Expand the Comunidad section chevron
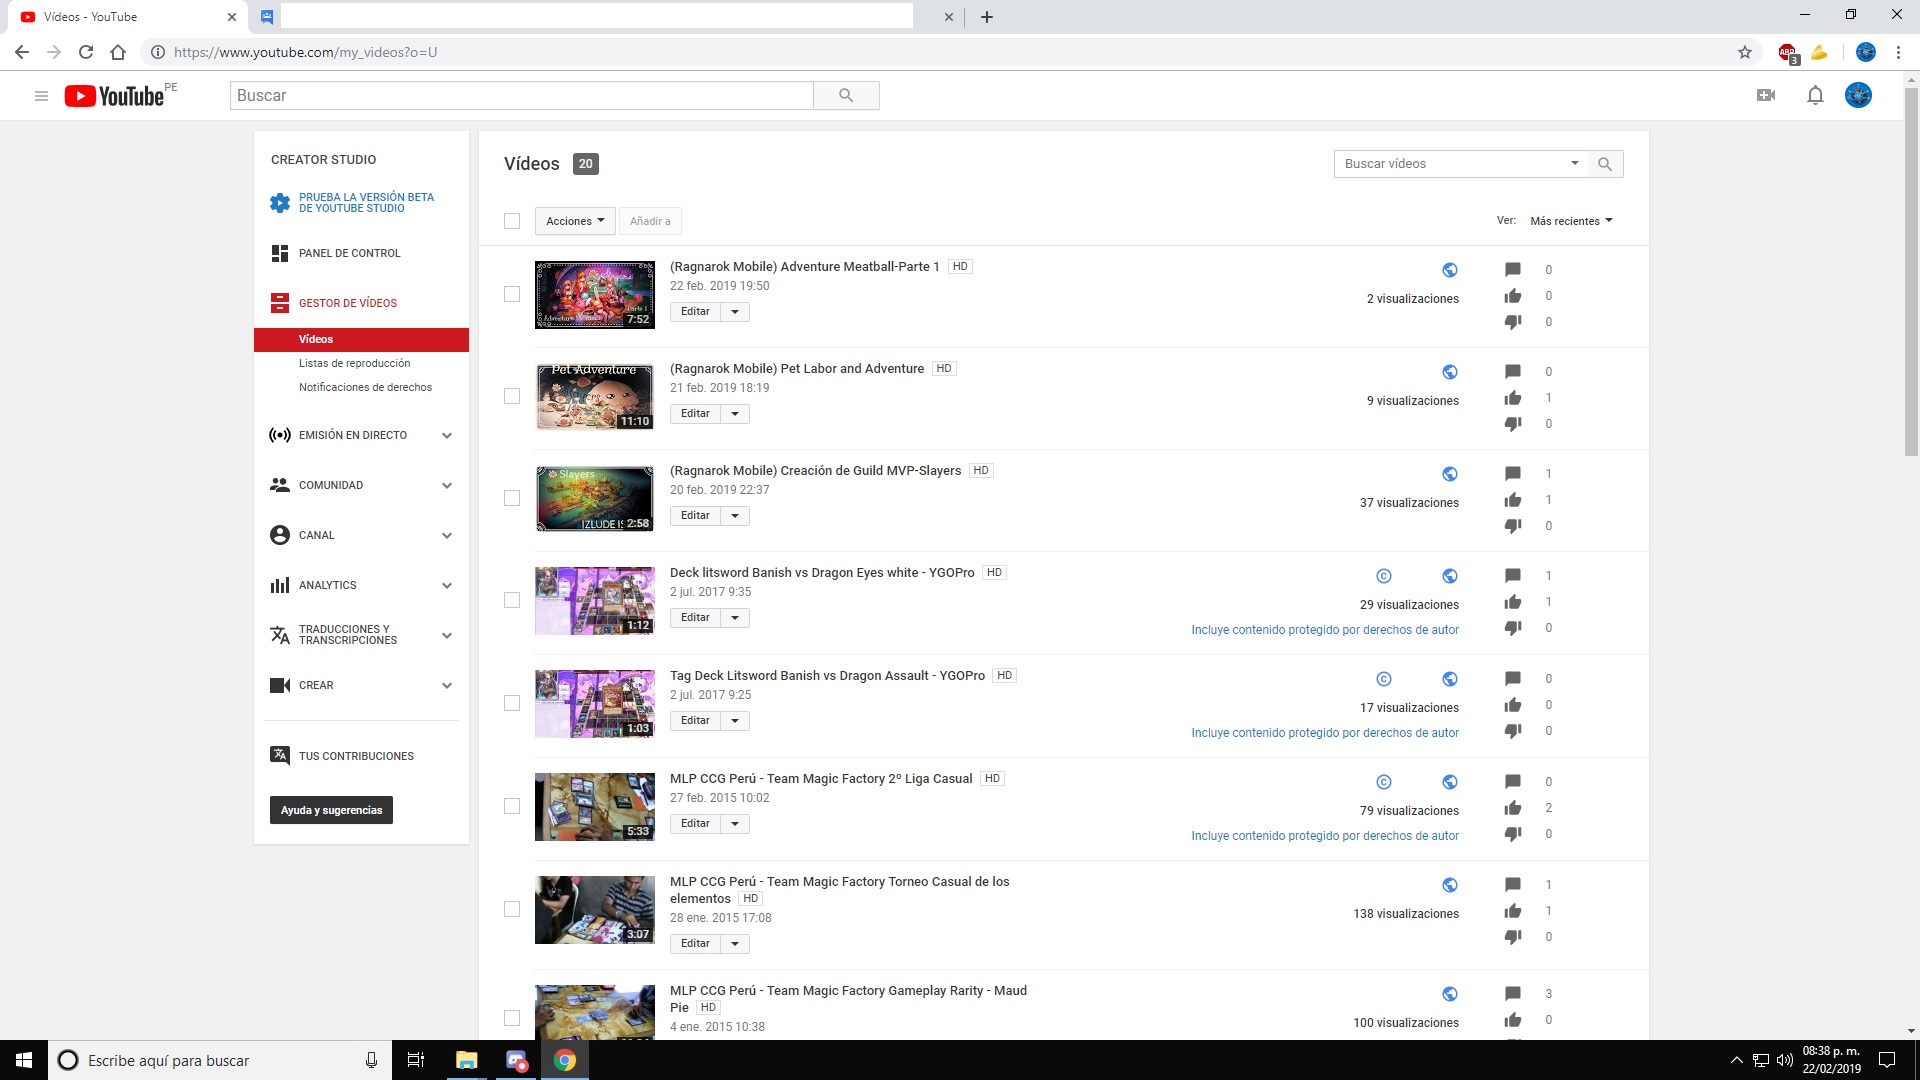The width and height of the screenshot is (1920, 1080). pyautogui.click(x=447, y=486)
